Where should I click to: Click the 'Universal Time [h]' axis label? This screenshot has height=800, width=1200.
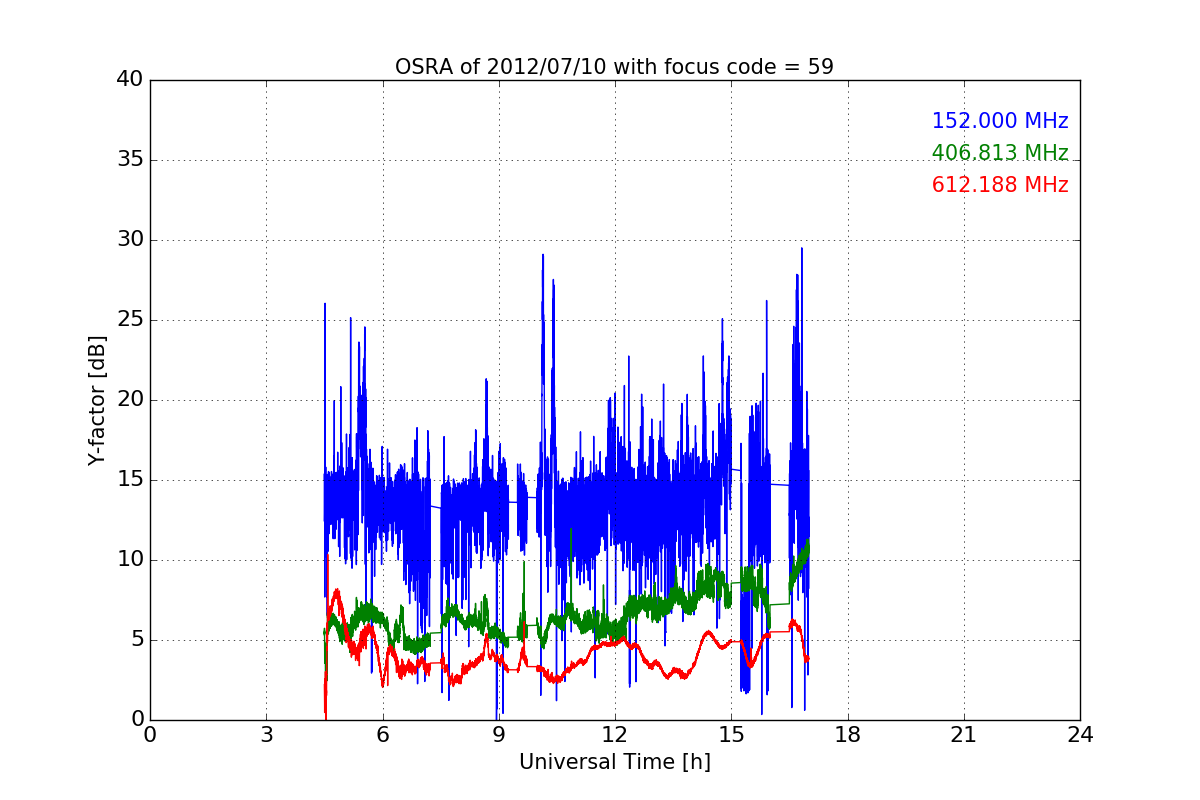click(x=615, y=762)
